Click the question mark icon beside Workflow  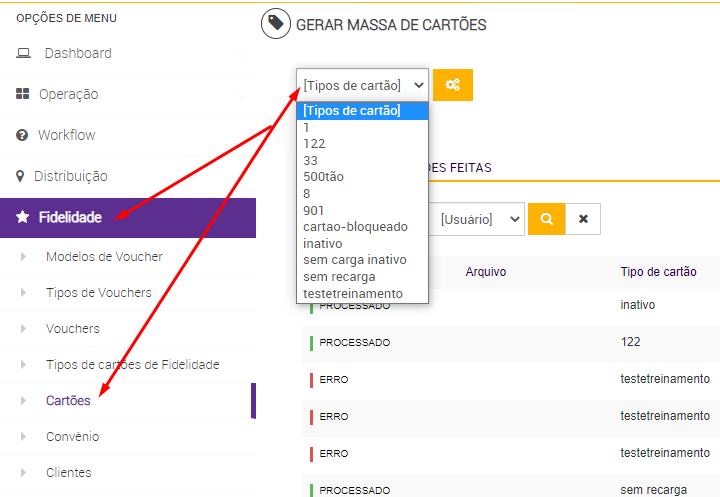coord(22,135)
